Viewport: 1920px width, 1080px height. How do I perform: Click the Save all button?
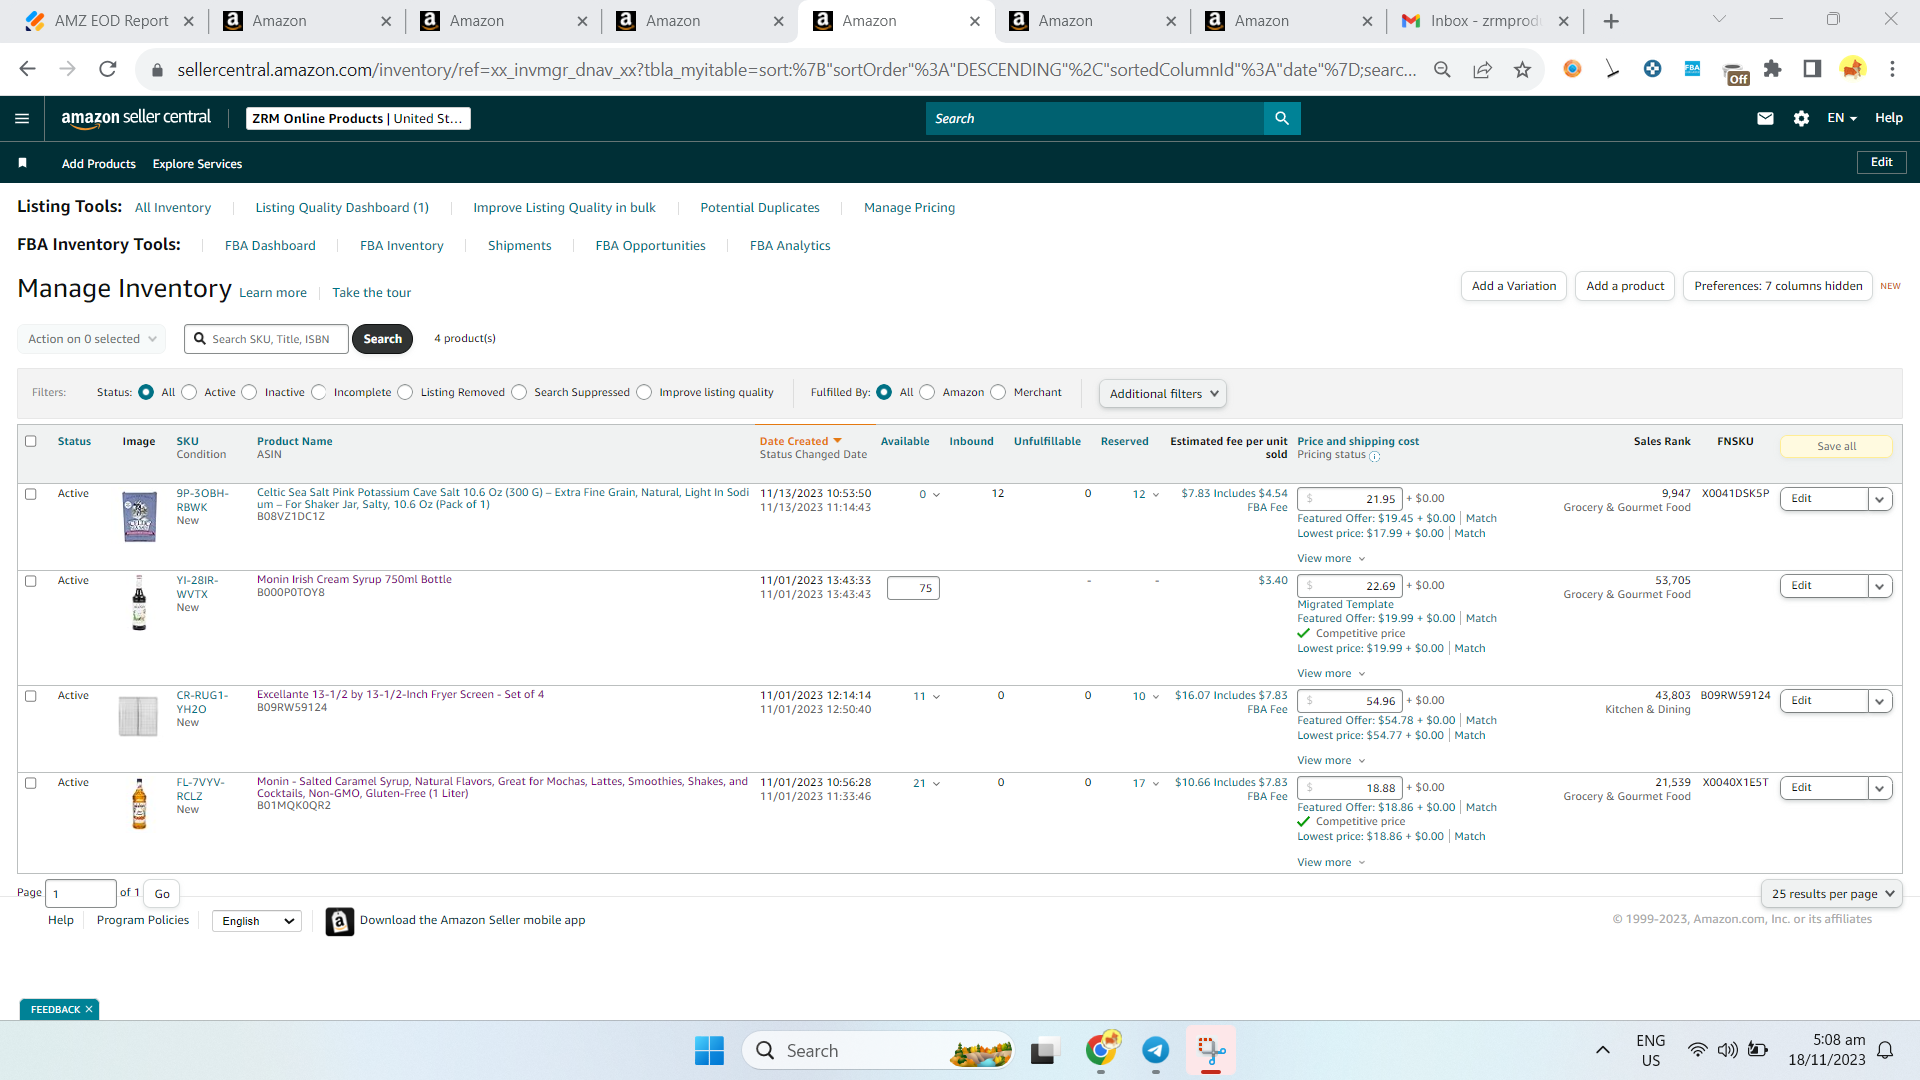coord(1836,447)
